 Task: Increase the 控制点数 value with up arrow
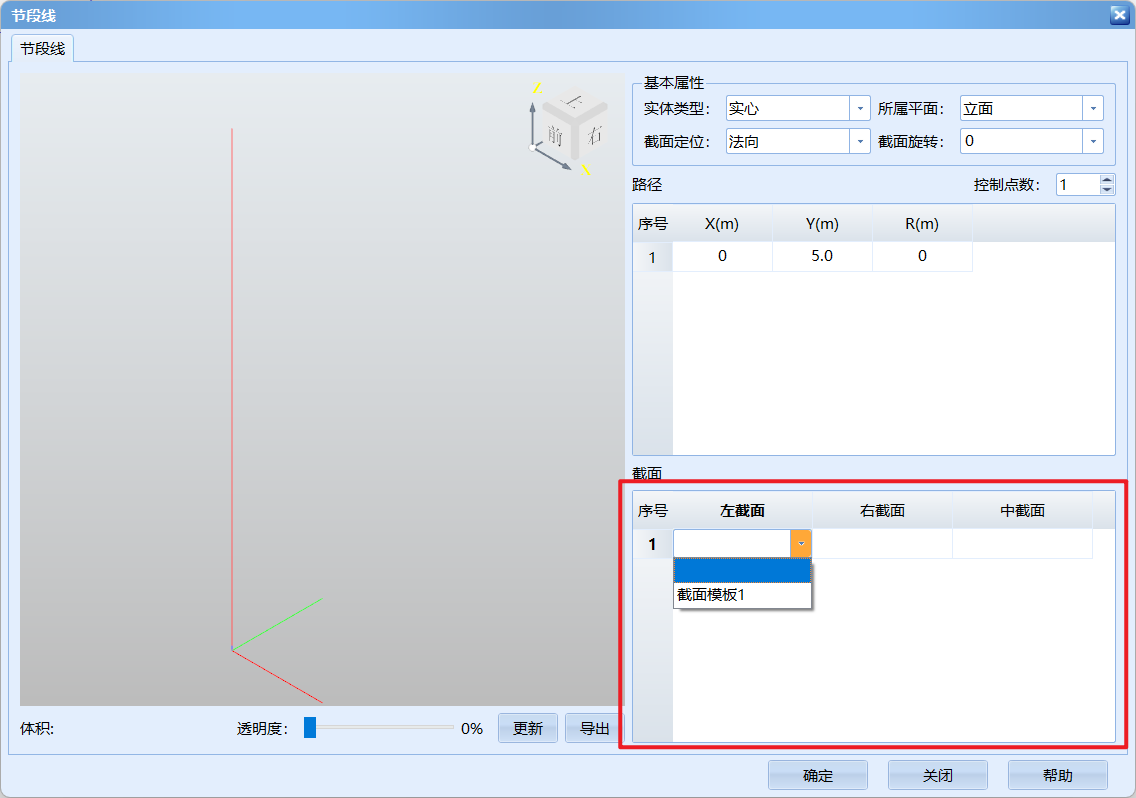pos(1106,180)
